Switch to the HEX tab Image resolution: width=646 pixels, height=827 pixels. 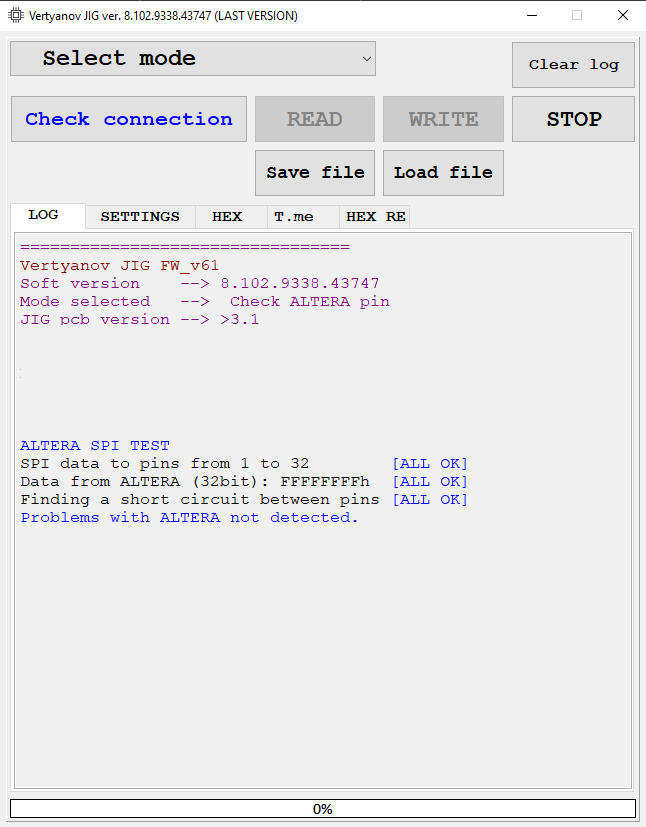click(x=231, y=217)
